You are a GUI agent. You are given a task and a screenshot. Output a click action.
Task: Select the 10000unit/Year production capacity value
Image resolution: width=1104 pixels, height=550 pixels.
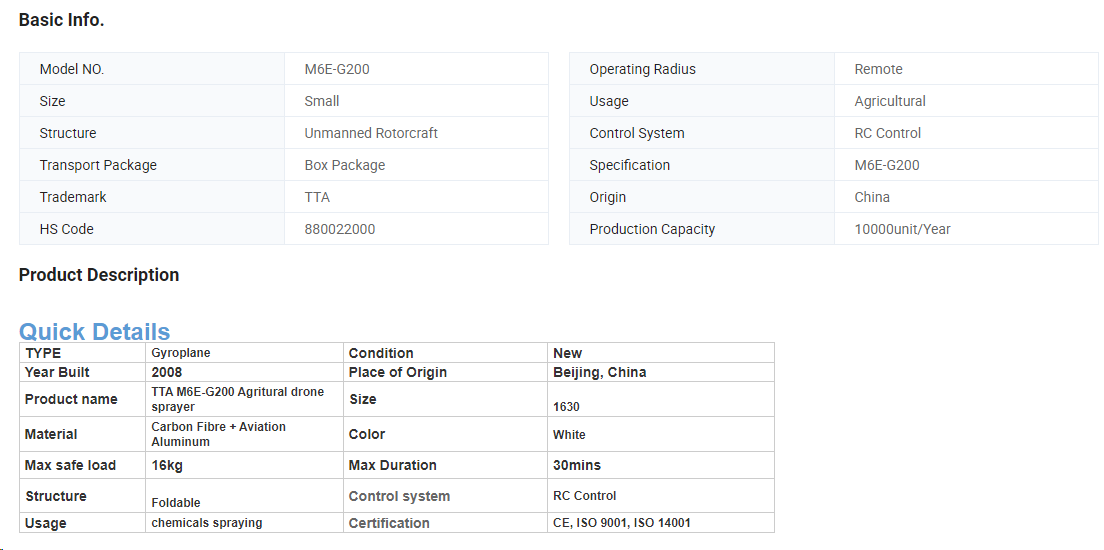(x=902, y=229)
